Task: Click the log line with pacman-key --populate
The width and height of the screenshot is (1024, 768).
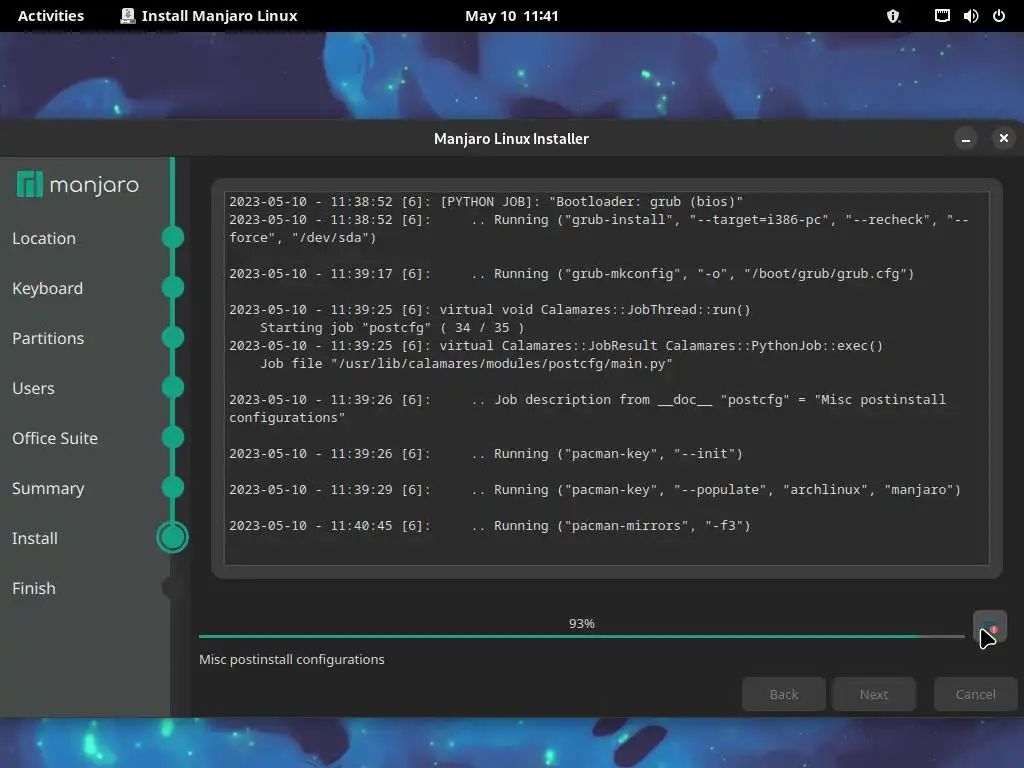Action: (x=595, y=490)
